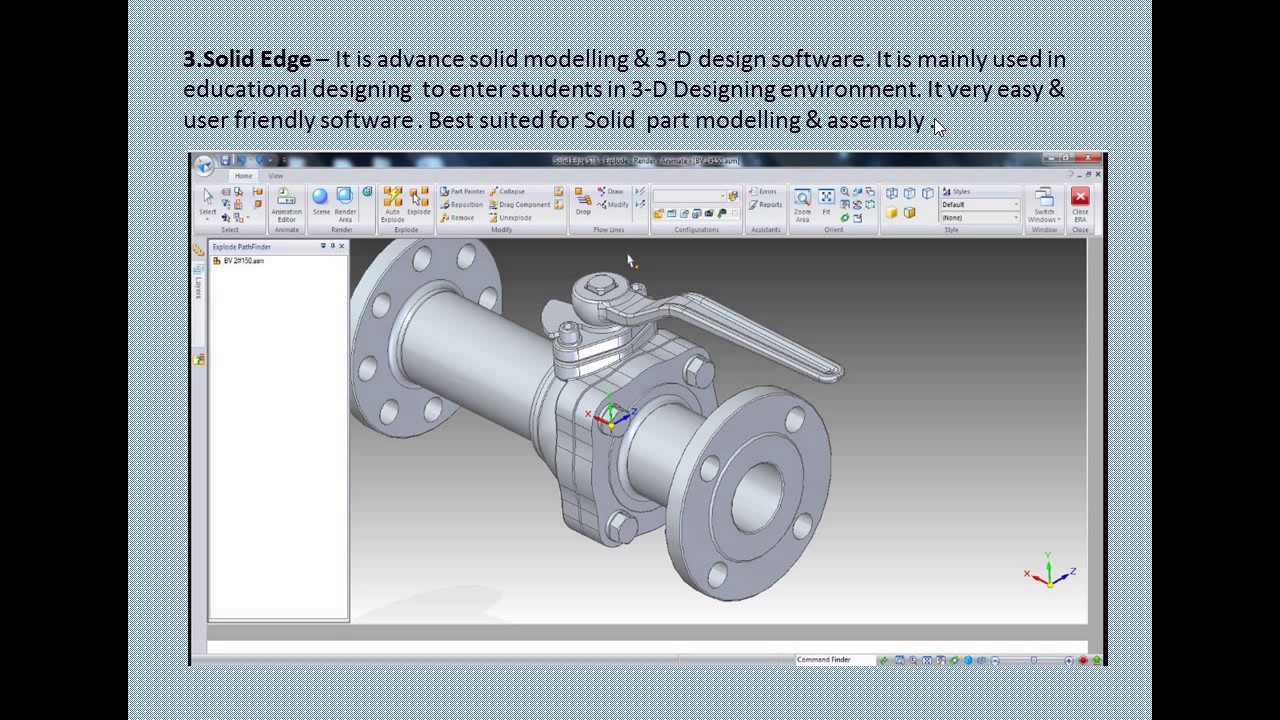The image size is (1280, 720).
Task: Activate the Part Painter tool
Action: [x=463, y=191]
